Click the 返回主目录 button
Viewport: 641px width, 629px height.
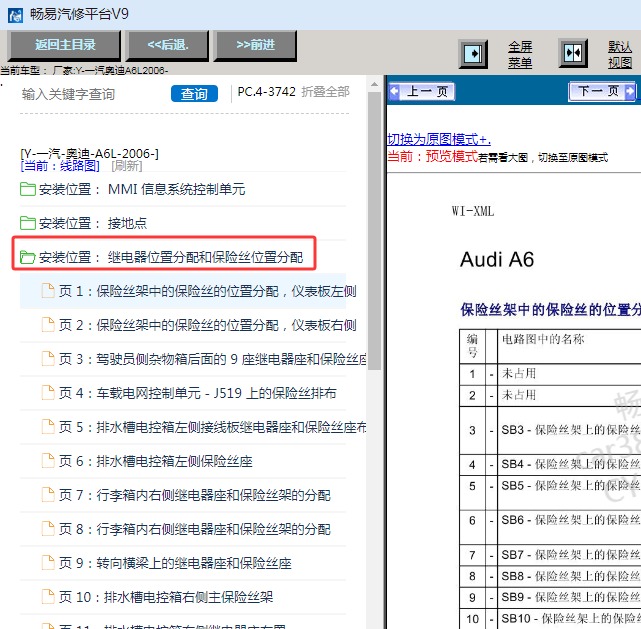(65, 45)
